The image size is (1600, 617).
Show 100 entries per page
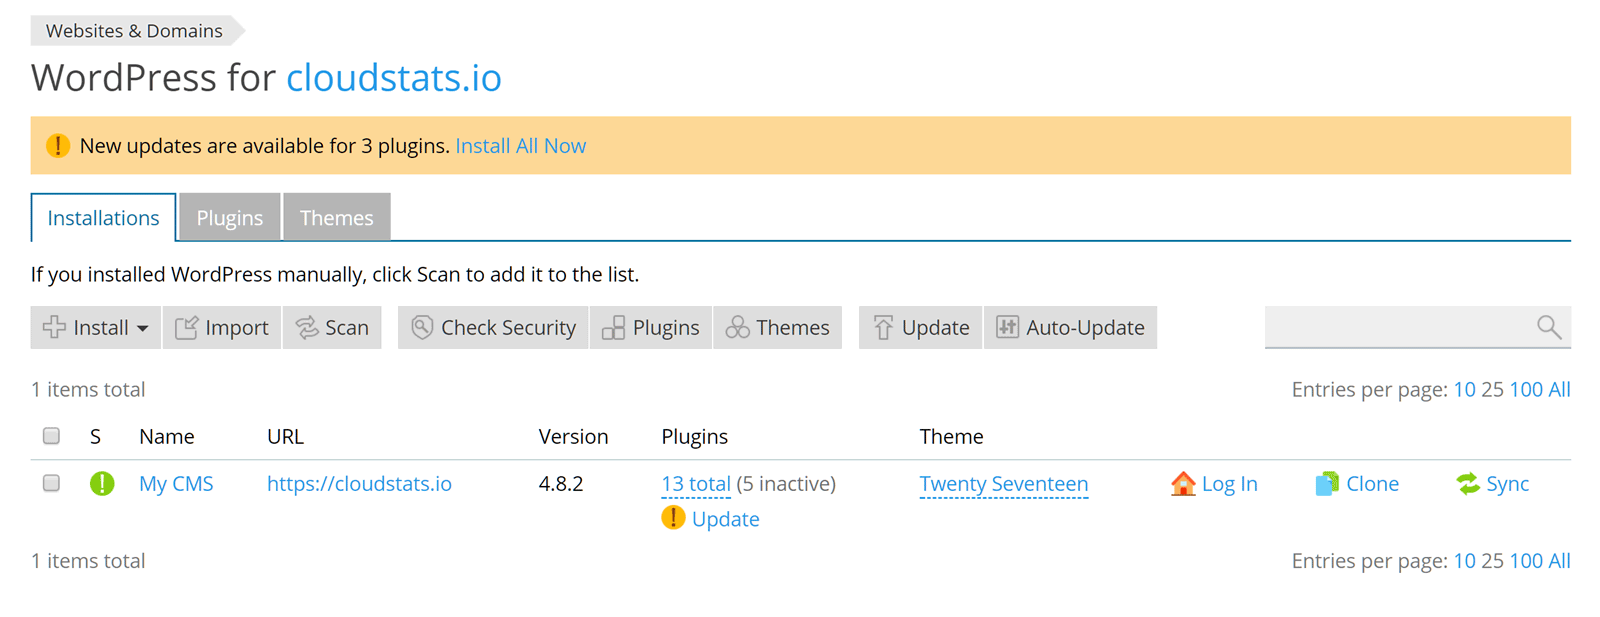(x=1527, y=389)
